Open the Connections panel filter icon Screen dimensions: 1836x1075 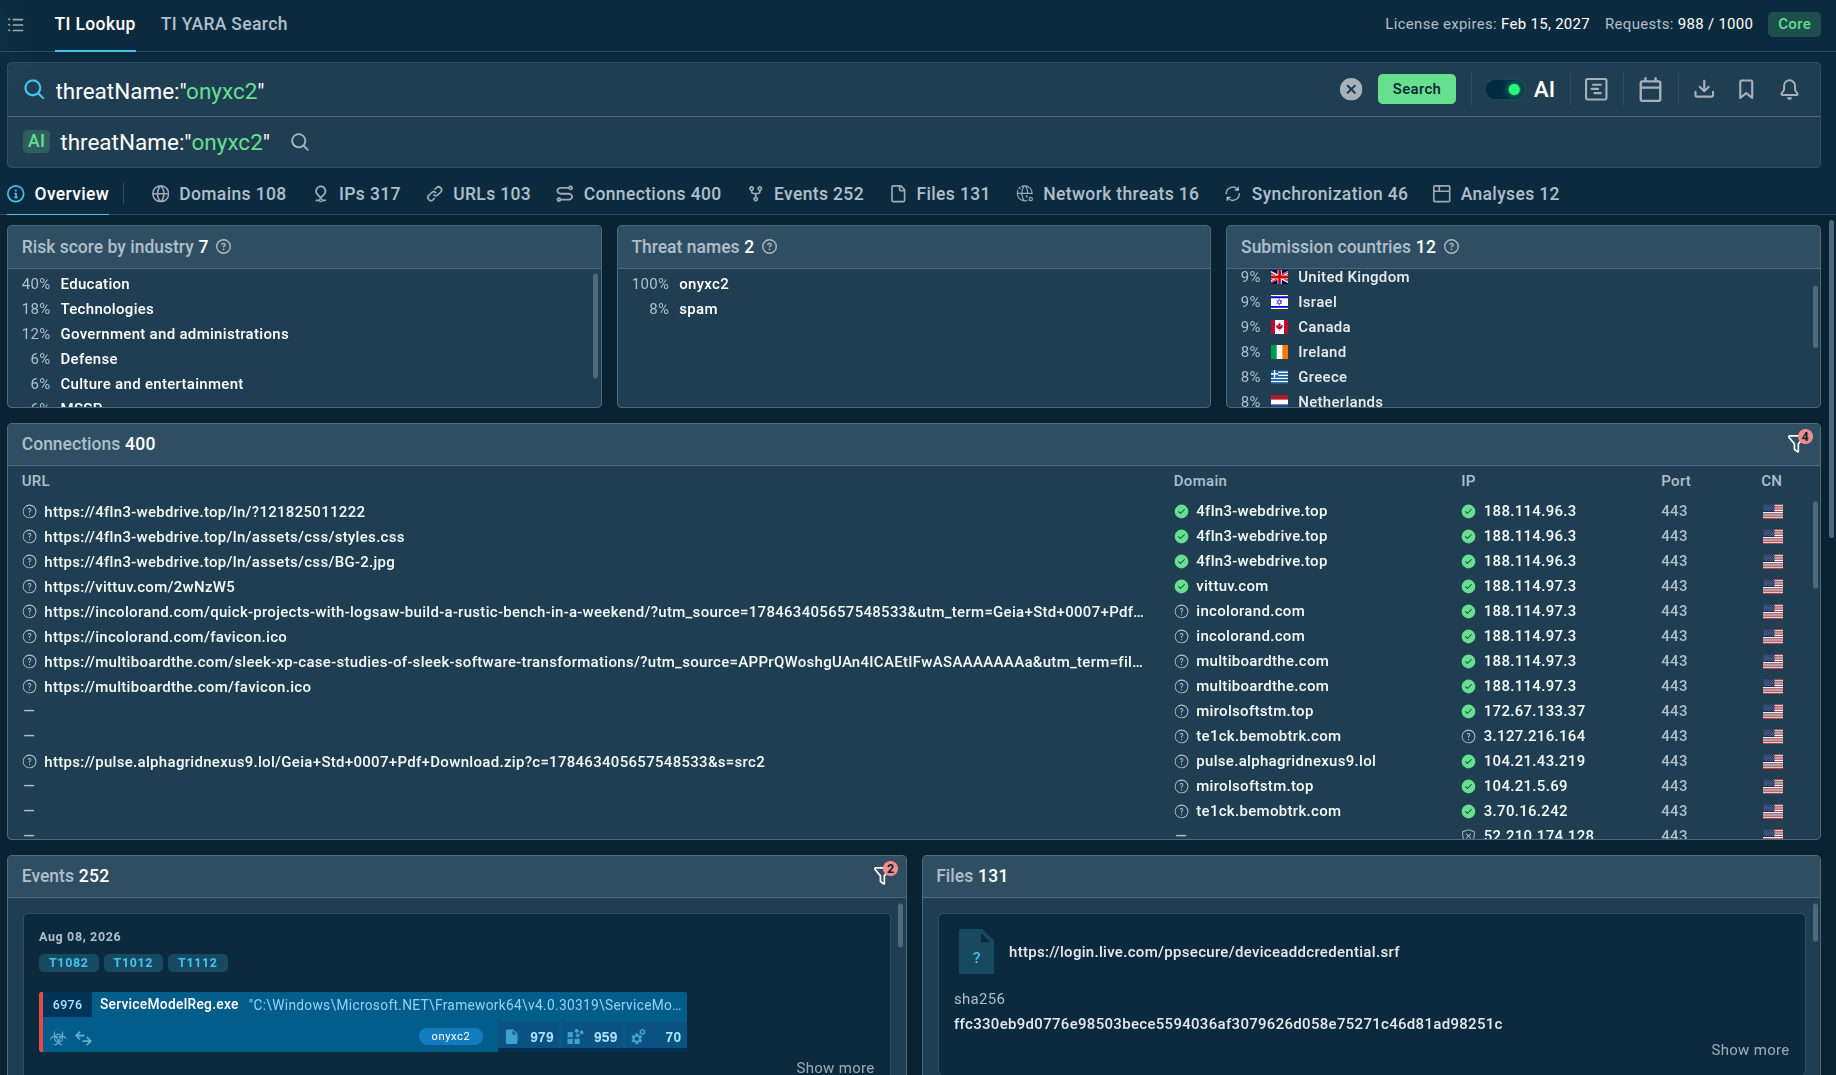1797,443
